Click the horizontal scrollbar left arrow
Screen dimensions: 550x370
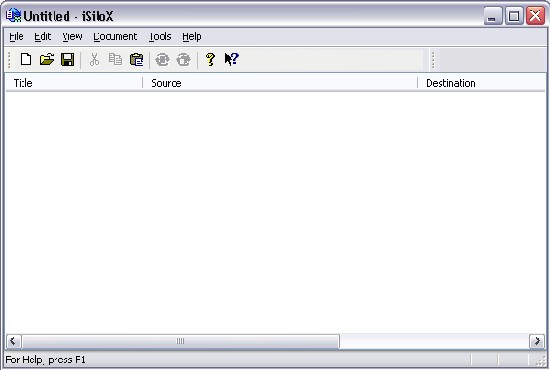click(x=13, y=341)
